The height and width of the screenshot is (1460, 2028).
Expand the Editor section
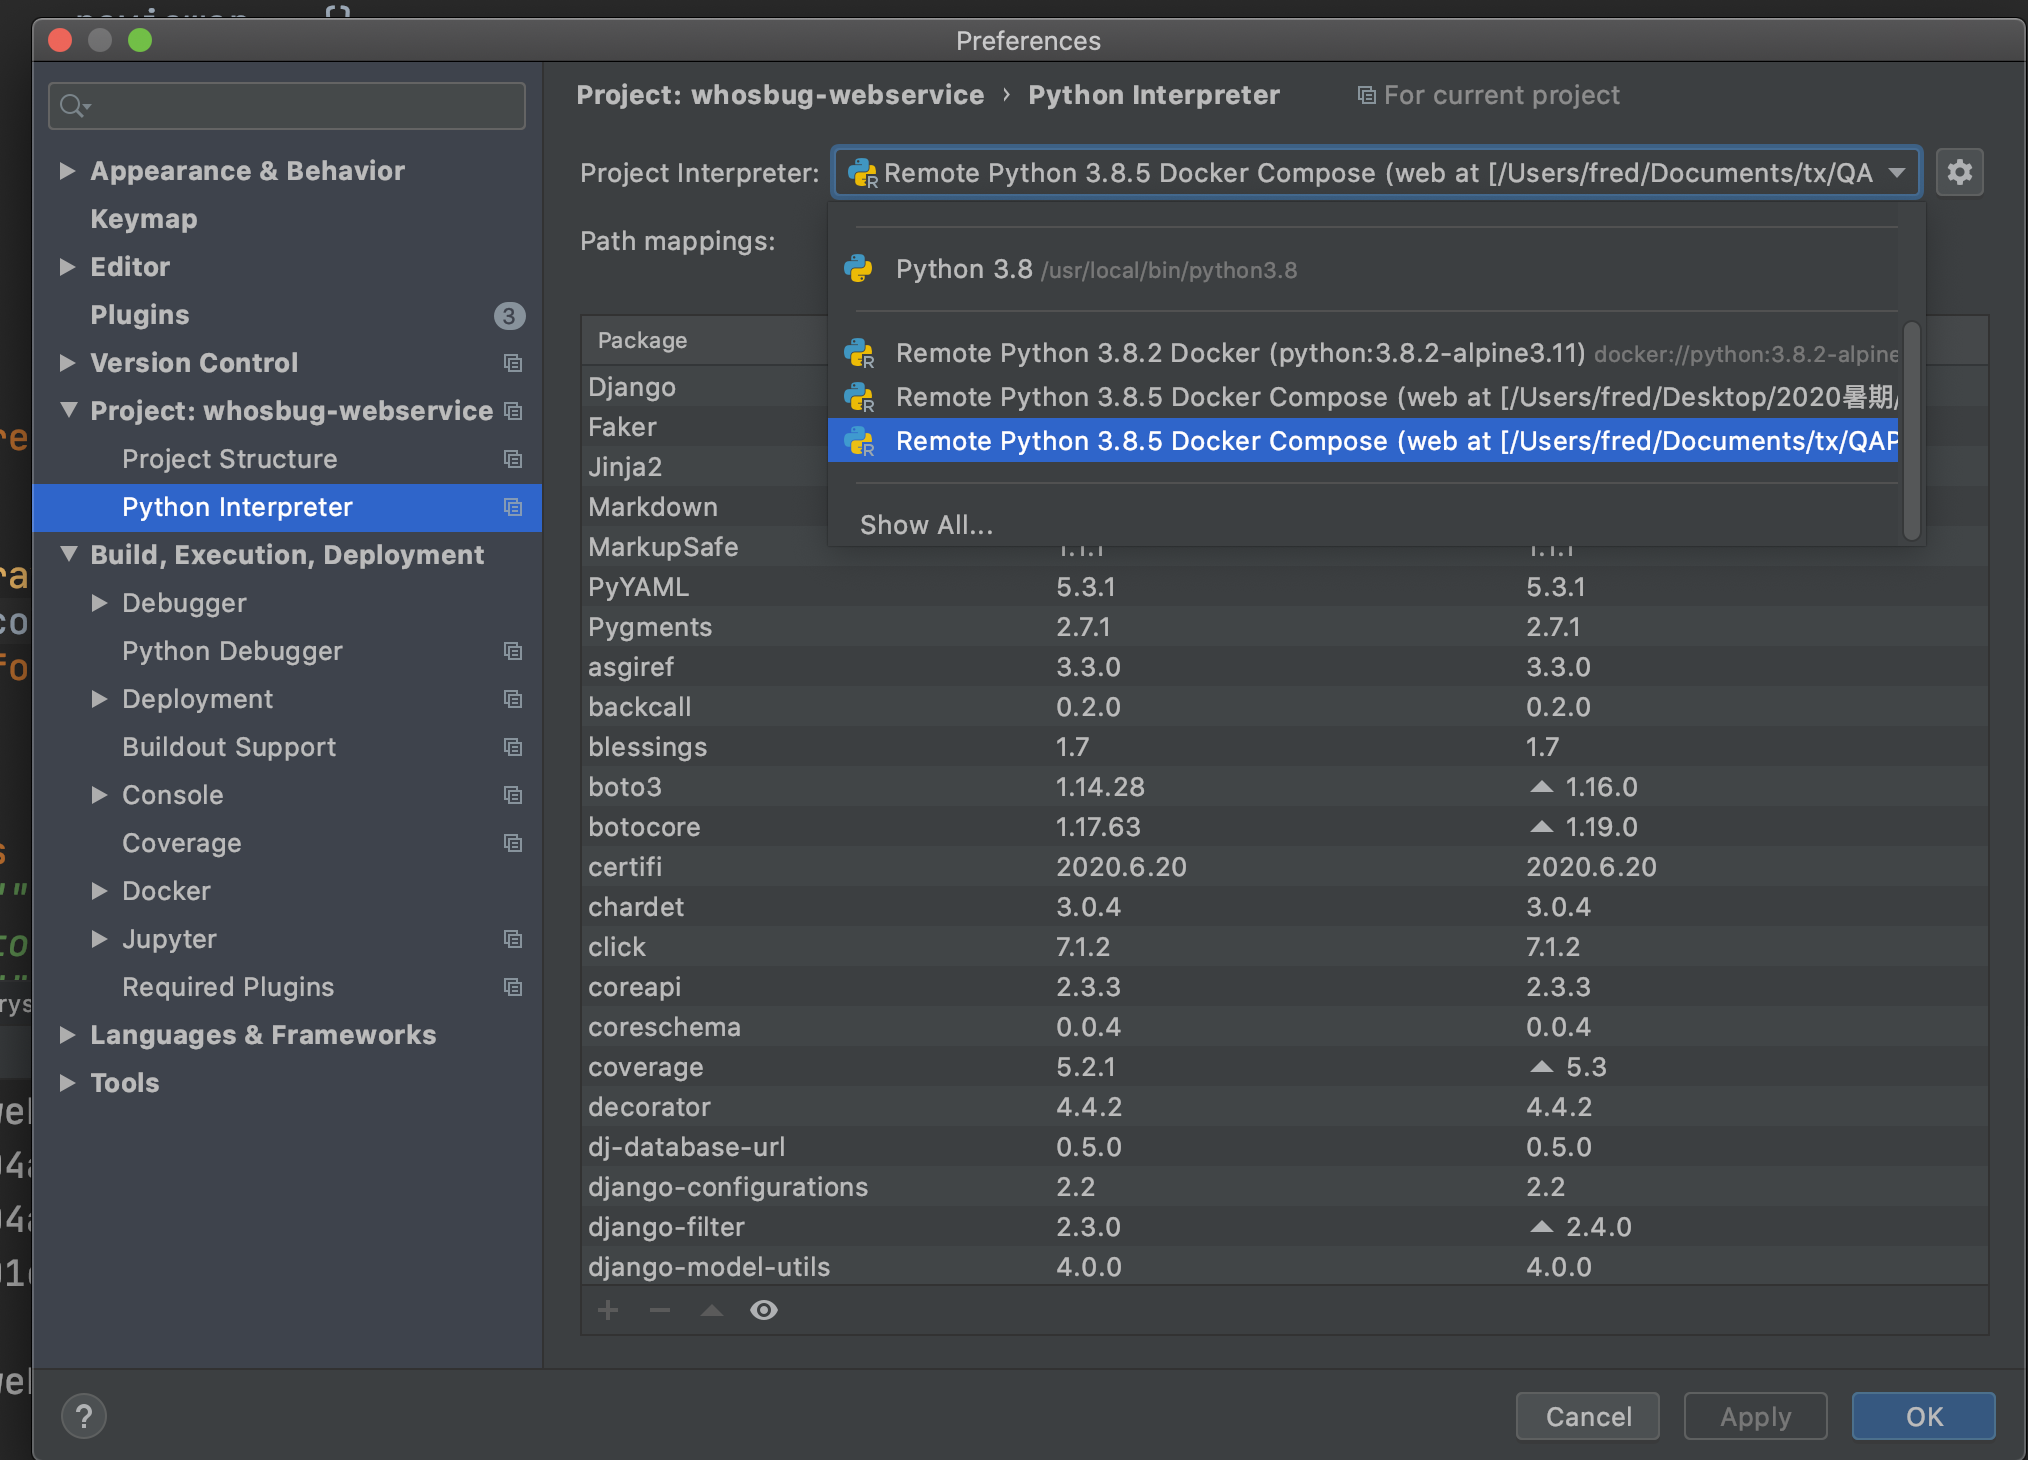(x=67, y=267)
